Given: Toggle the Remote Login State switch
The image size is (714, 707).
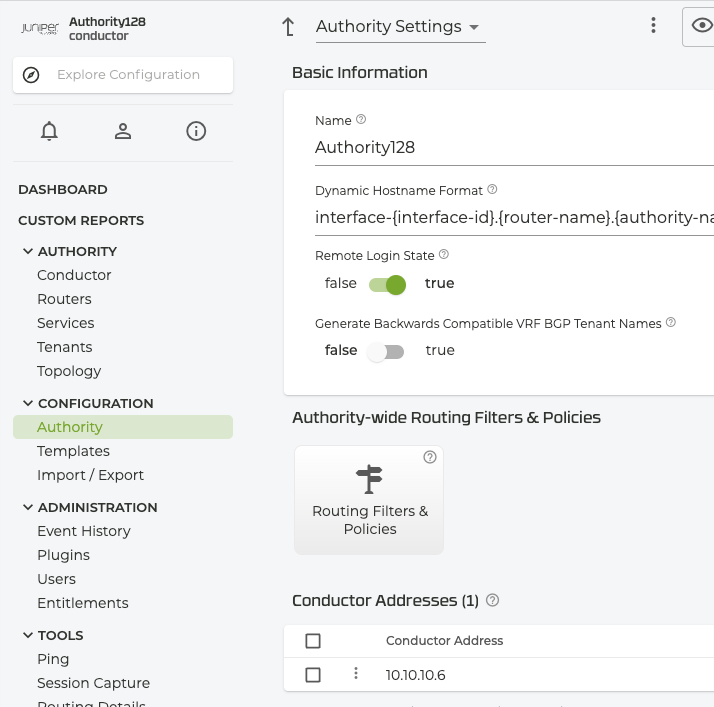Looking at the screenshot, I should pos(387,284).
